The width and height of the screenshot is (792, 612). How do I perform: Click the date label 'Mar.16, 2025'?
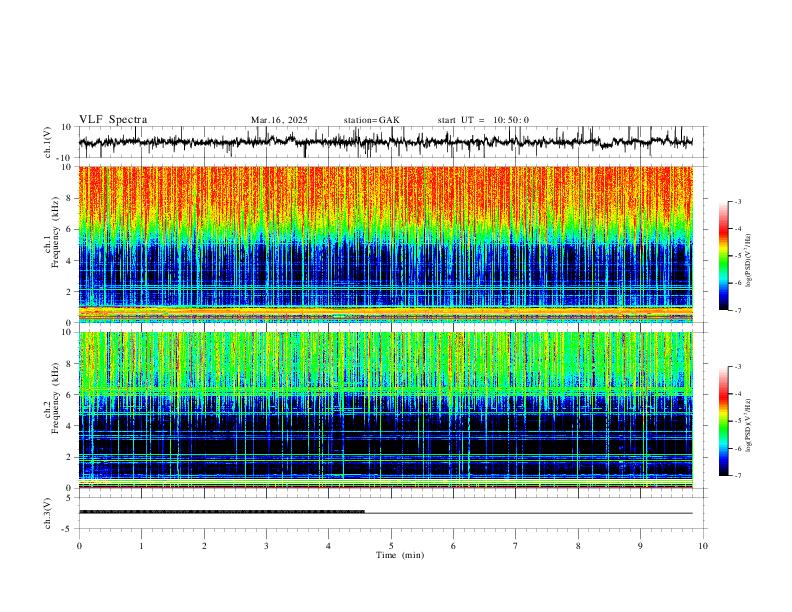279,120
